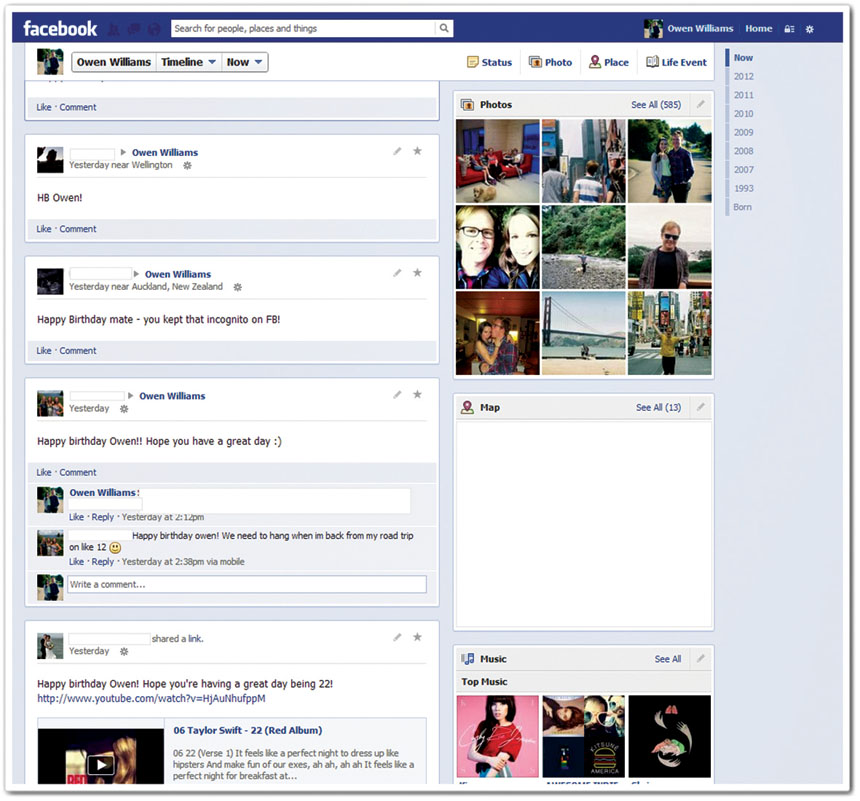This screenshot has height=801, width=860.
Task: Click the friend requests icon in top bar
Action: (115, 29)
